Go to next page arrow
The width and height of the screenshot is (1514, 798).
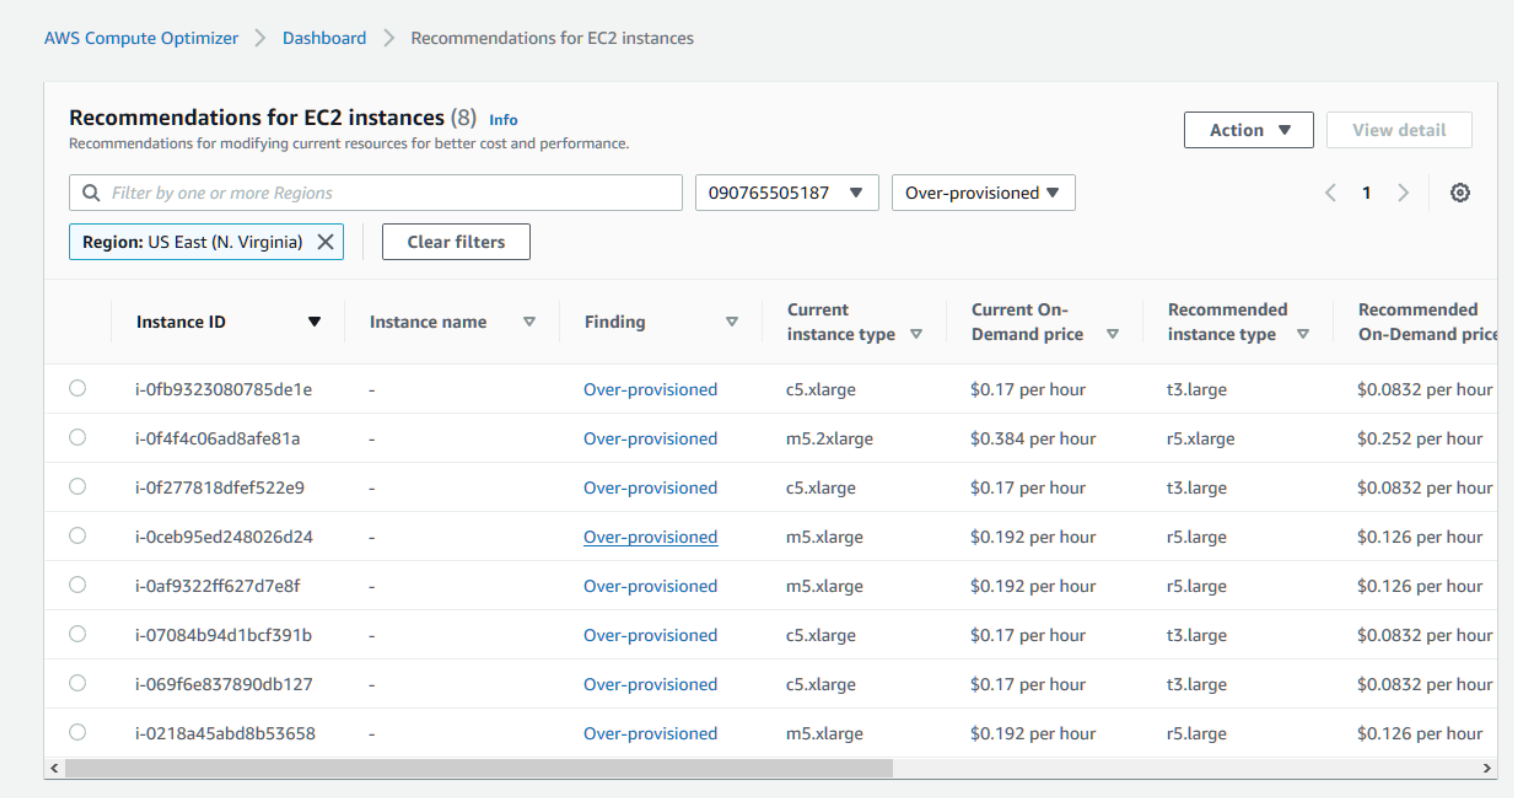(x=1403, y=193)
